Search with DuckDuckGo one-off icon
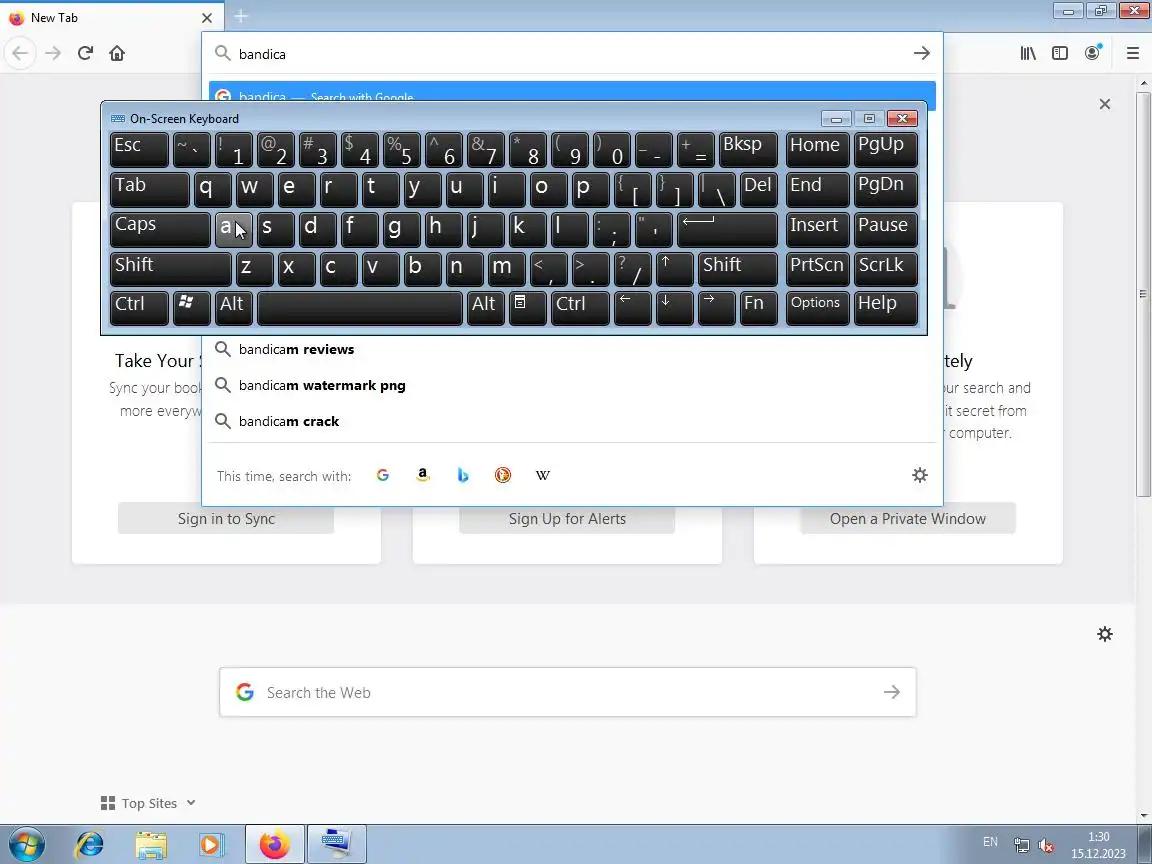The image size is (1152, 864). coord(503,475)
